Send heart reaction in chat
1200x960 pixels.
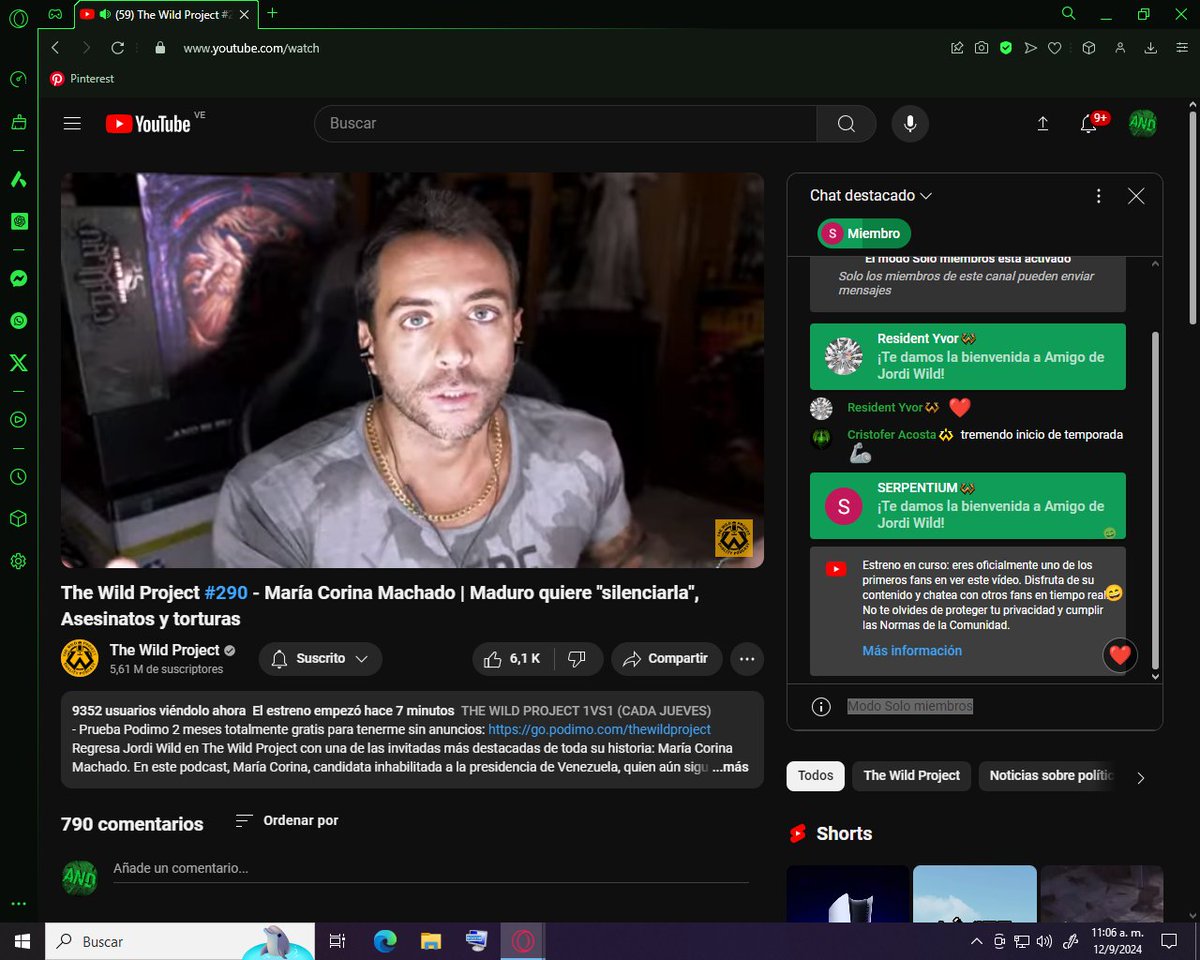pyautogui.click(x=1120, y=655)
